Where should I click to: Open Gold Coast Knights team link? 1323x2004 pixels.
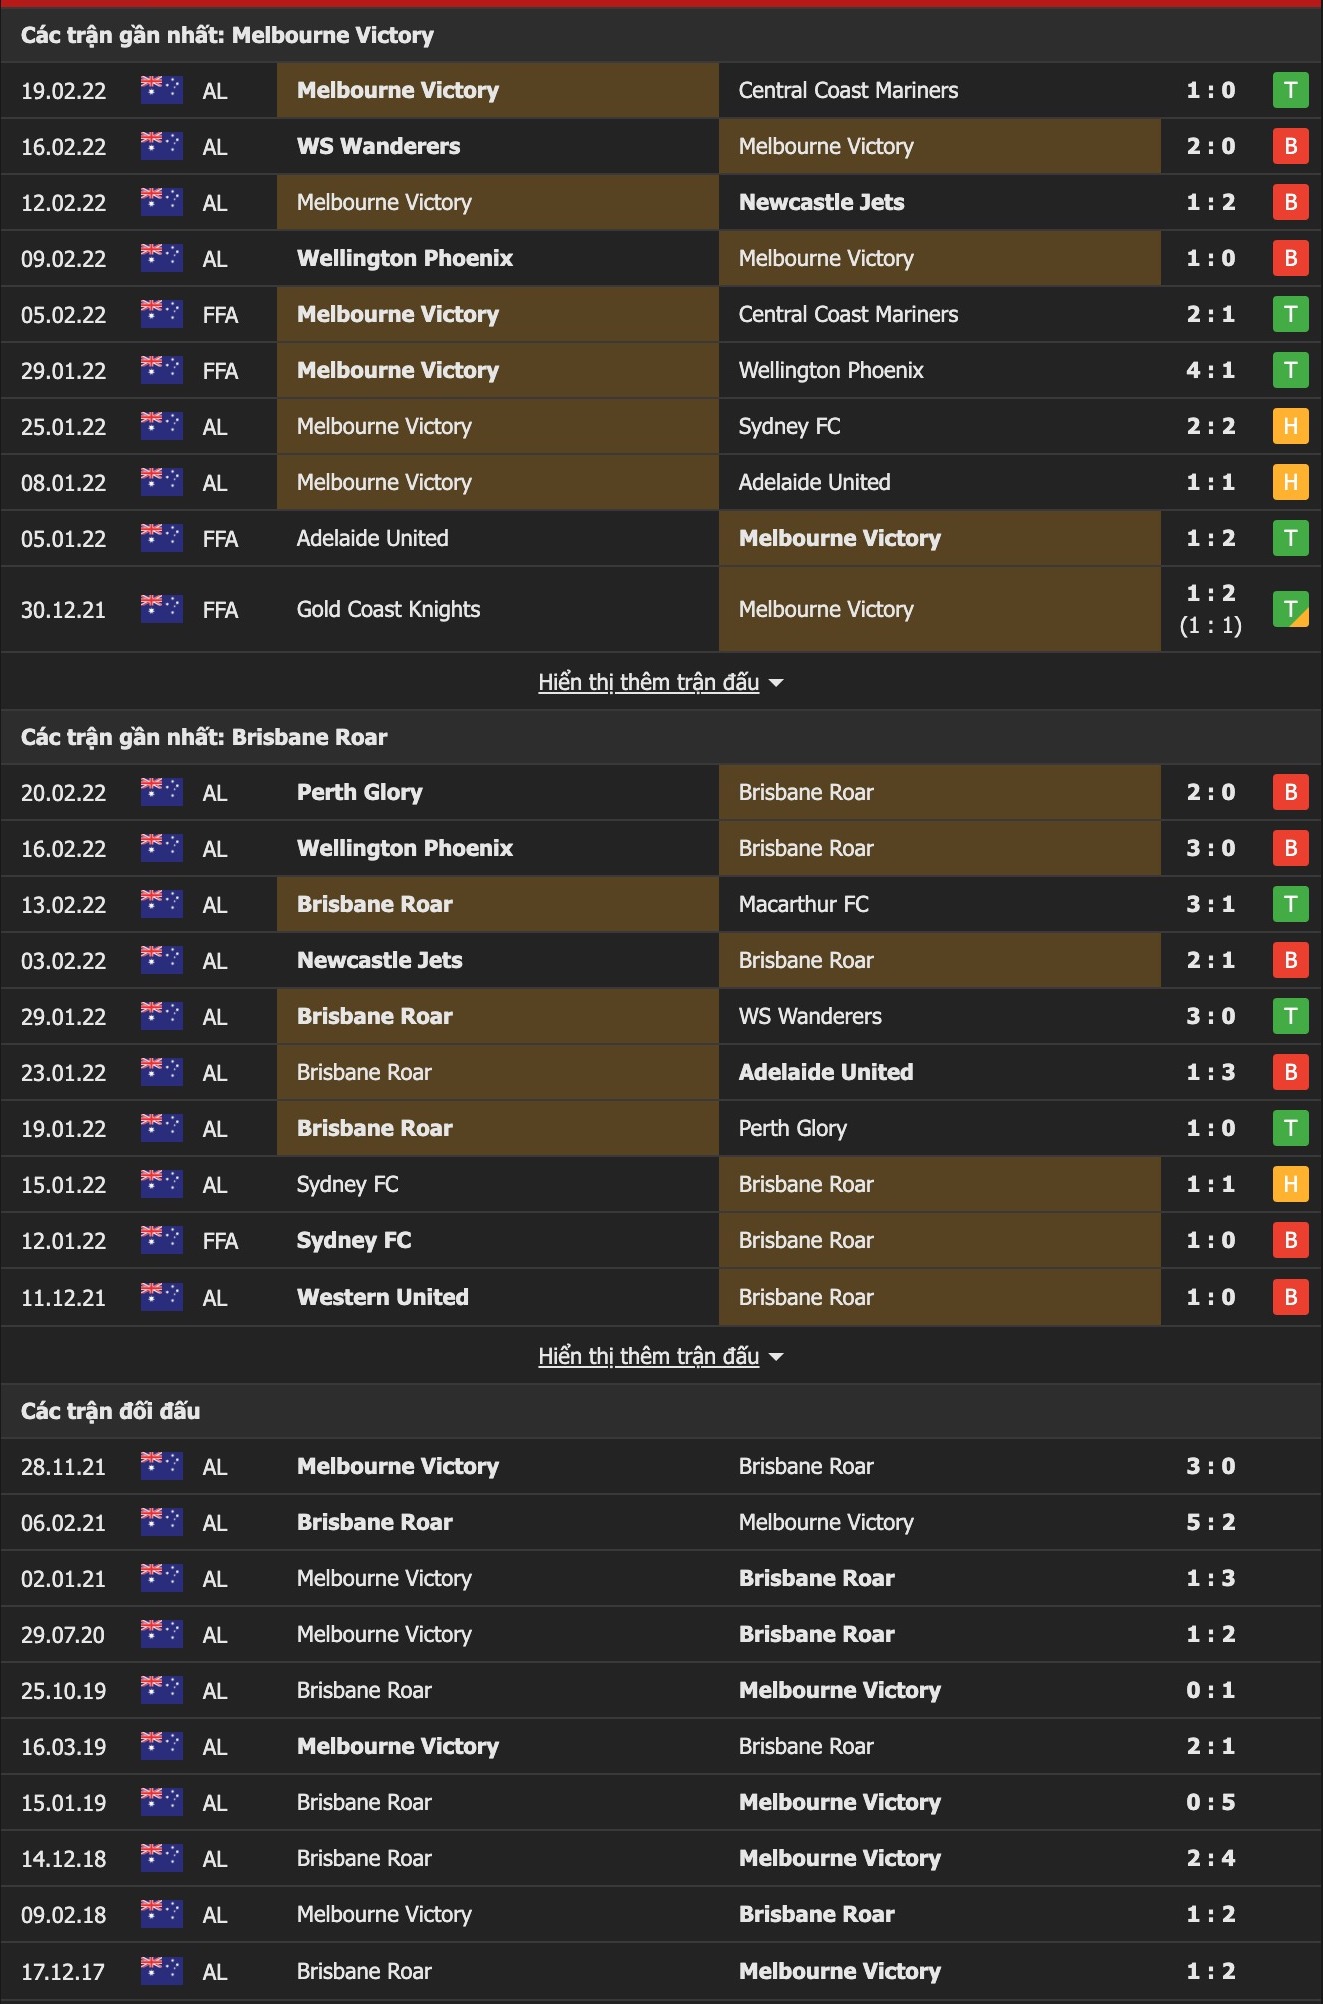click(x=388, y=609)
